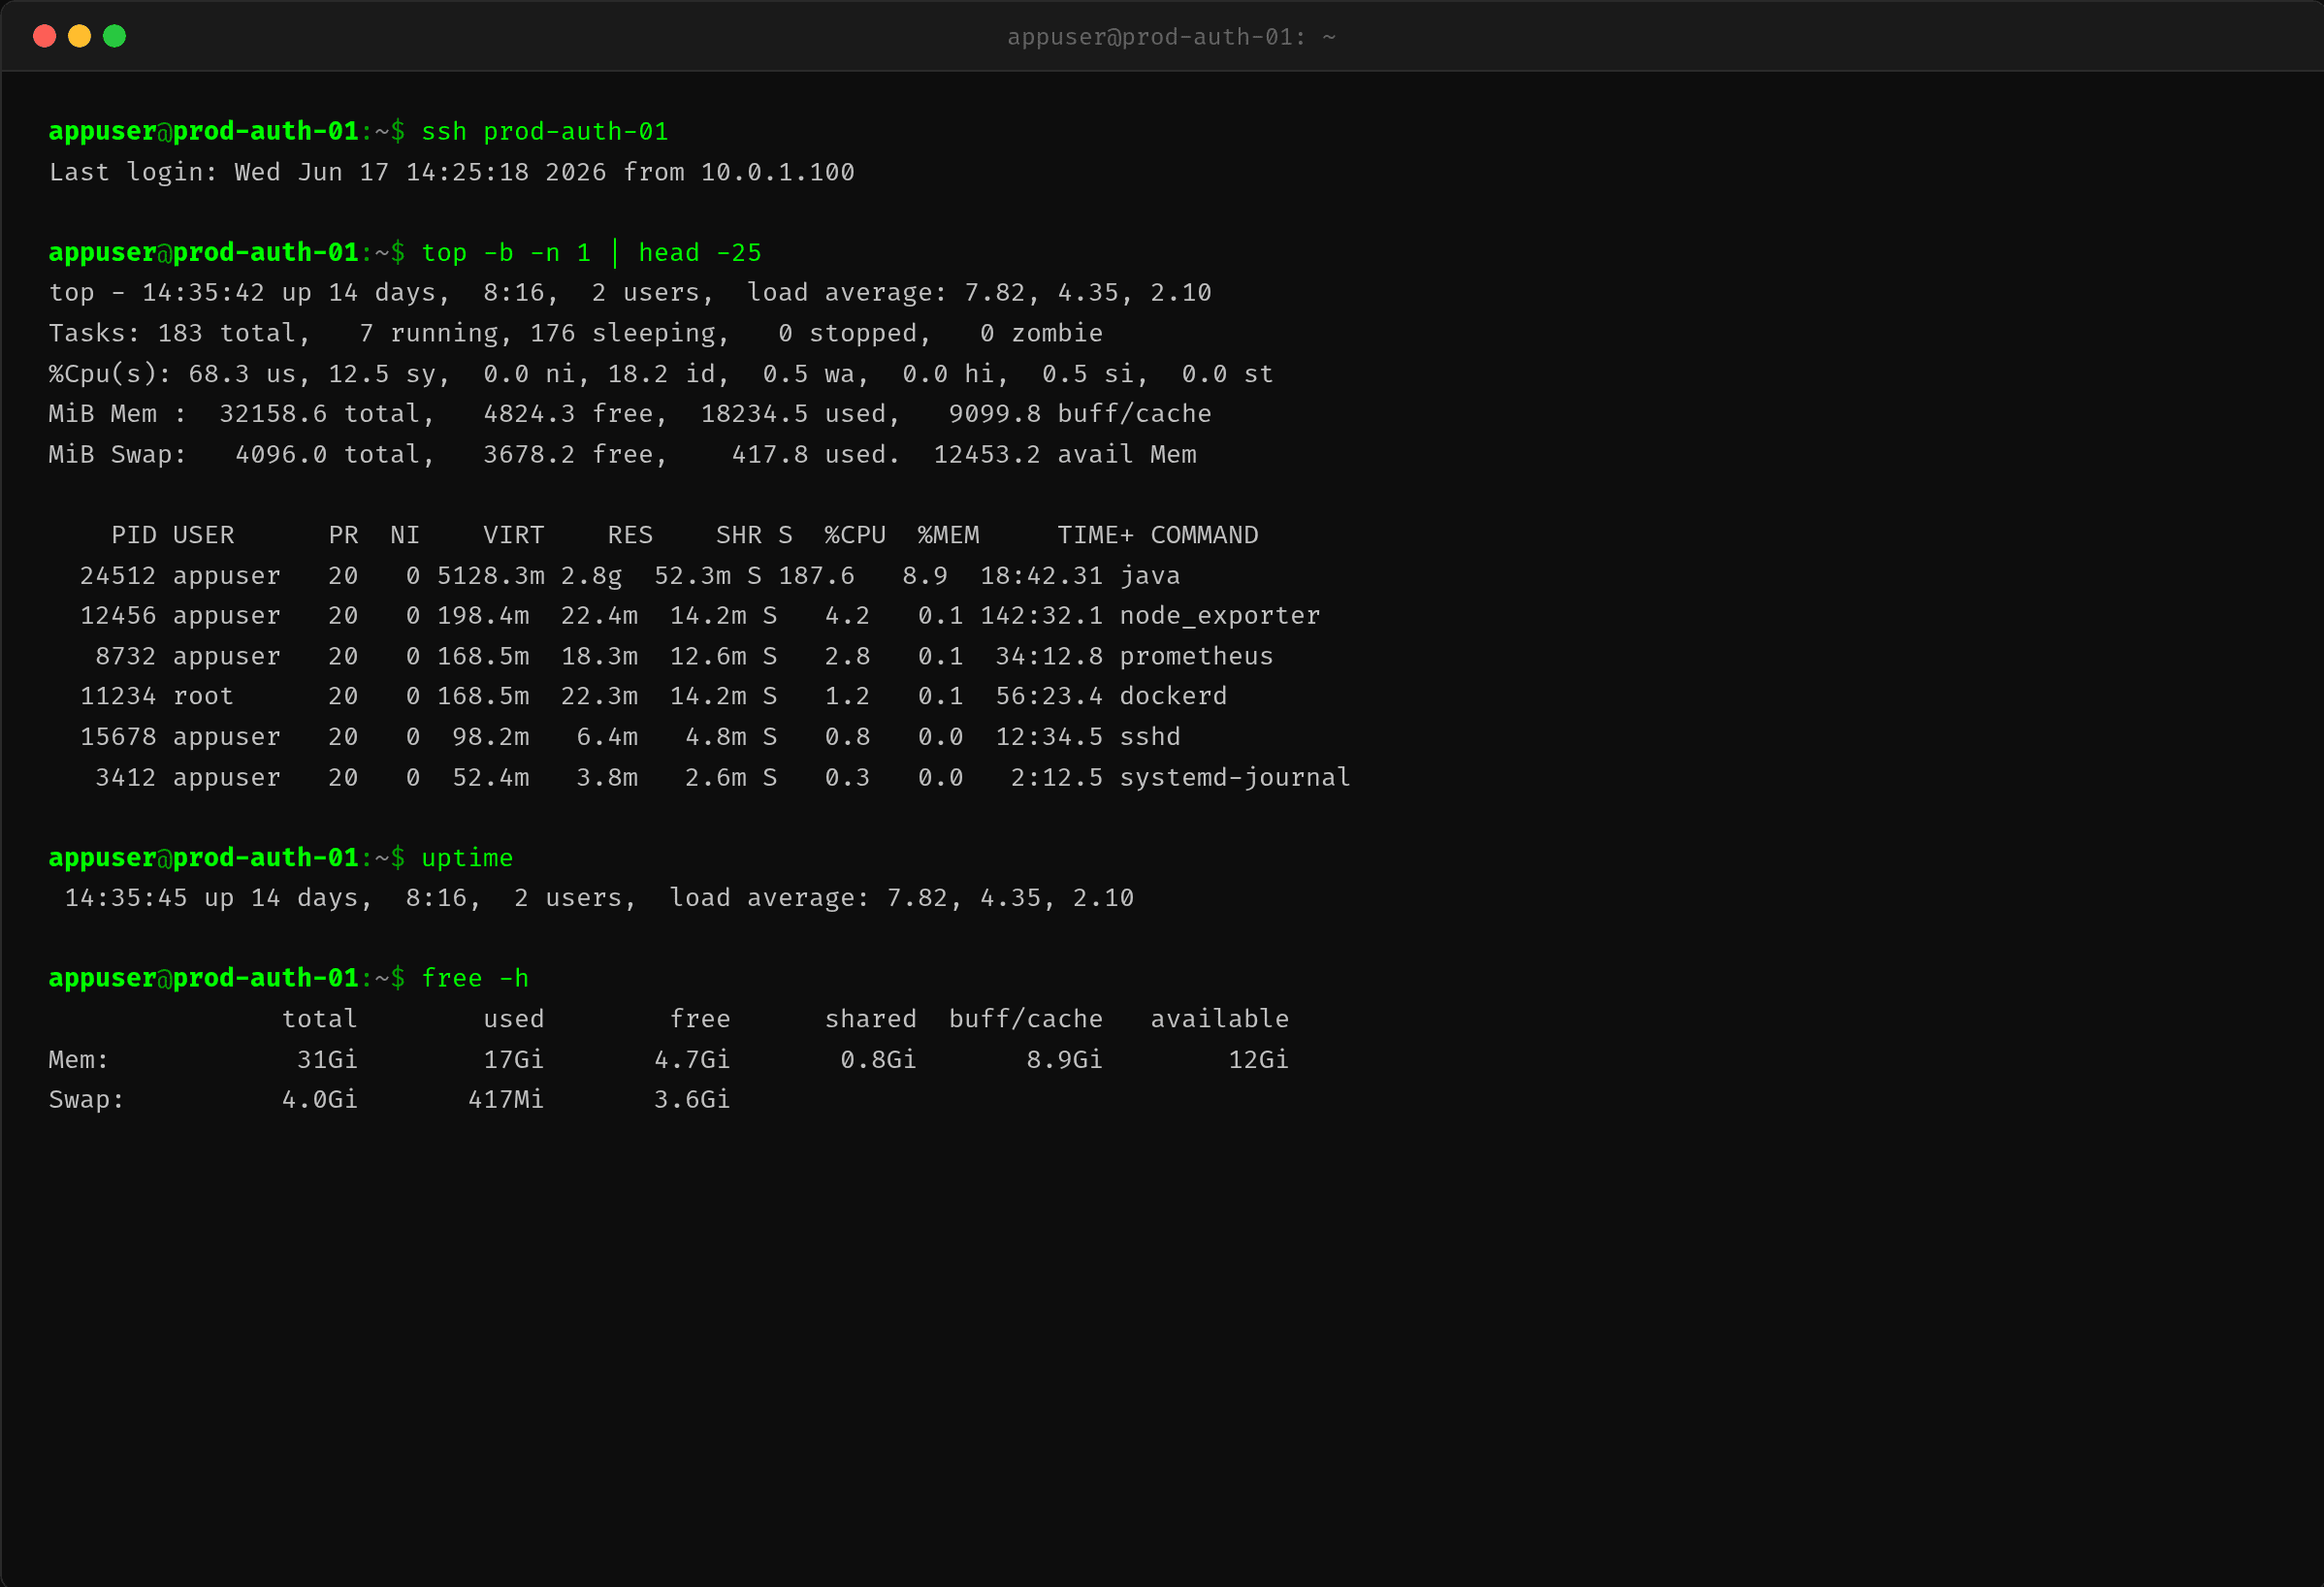Click the '17Gi' used memory value
This screenshot has width=2324, height=1587.
[x=513, y=1059]
